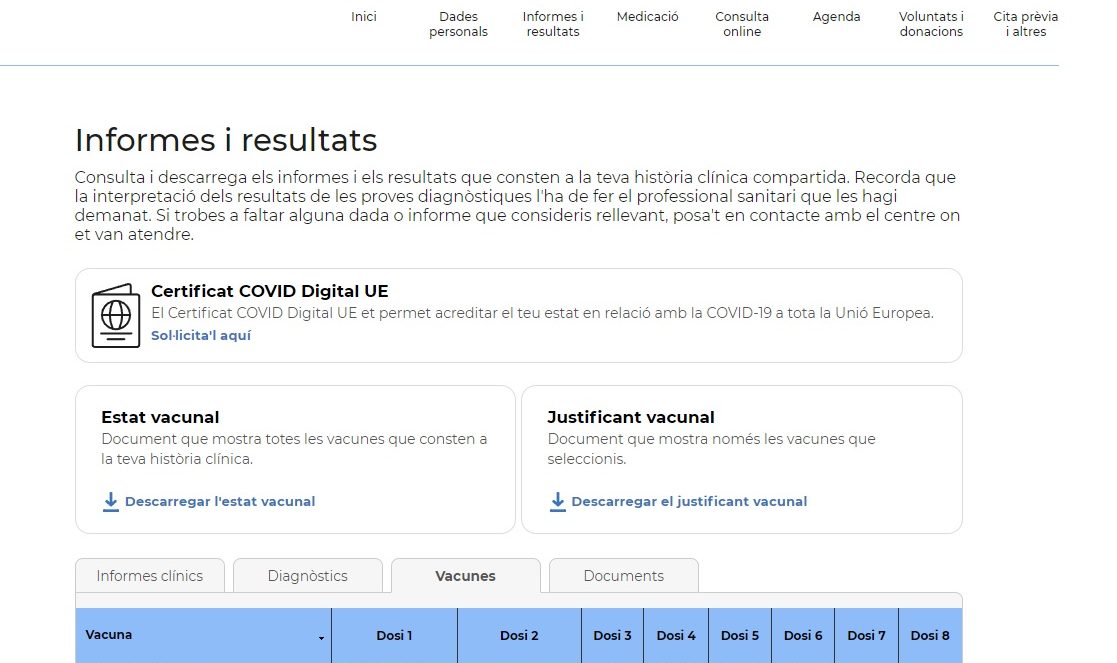The width and height of the screenshot is (1117, 663).
Task: Click the Sol·licita'l aquí link
Action: coord(201,335)
